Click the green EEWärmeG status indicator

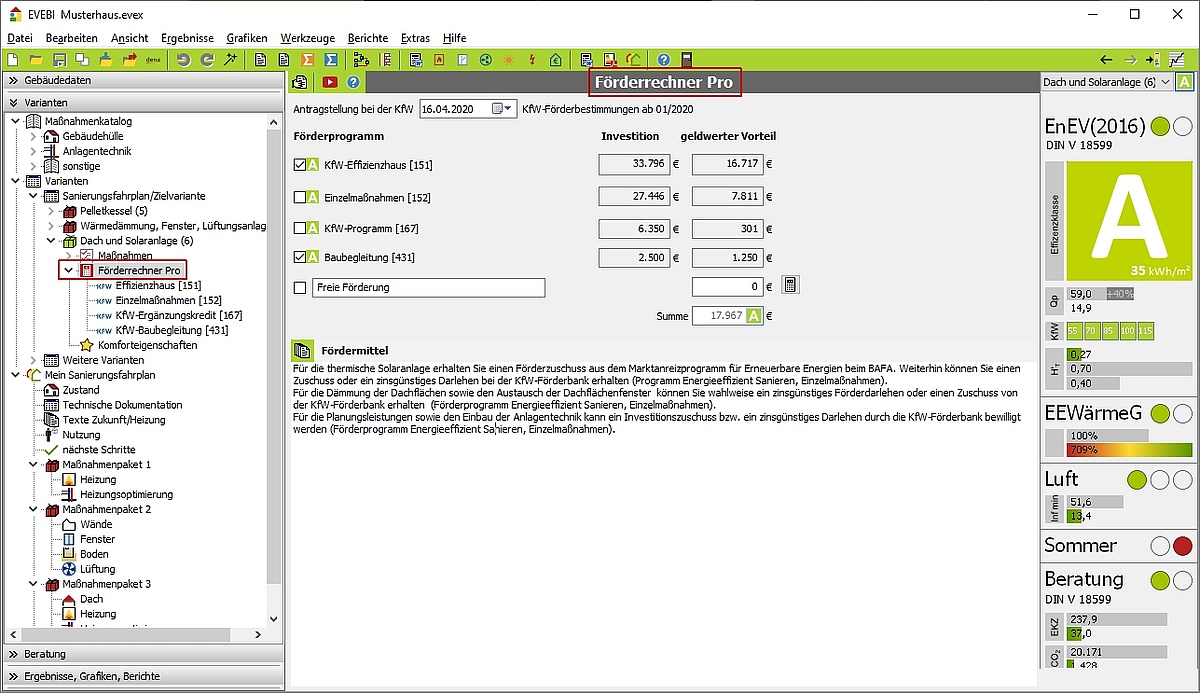point(1160,413)
